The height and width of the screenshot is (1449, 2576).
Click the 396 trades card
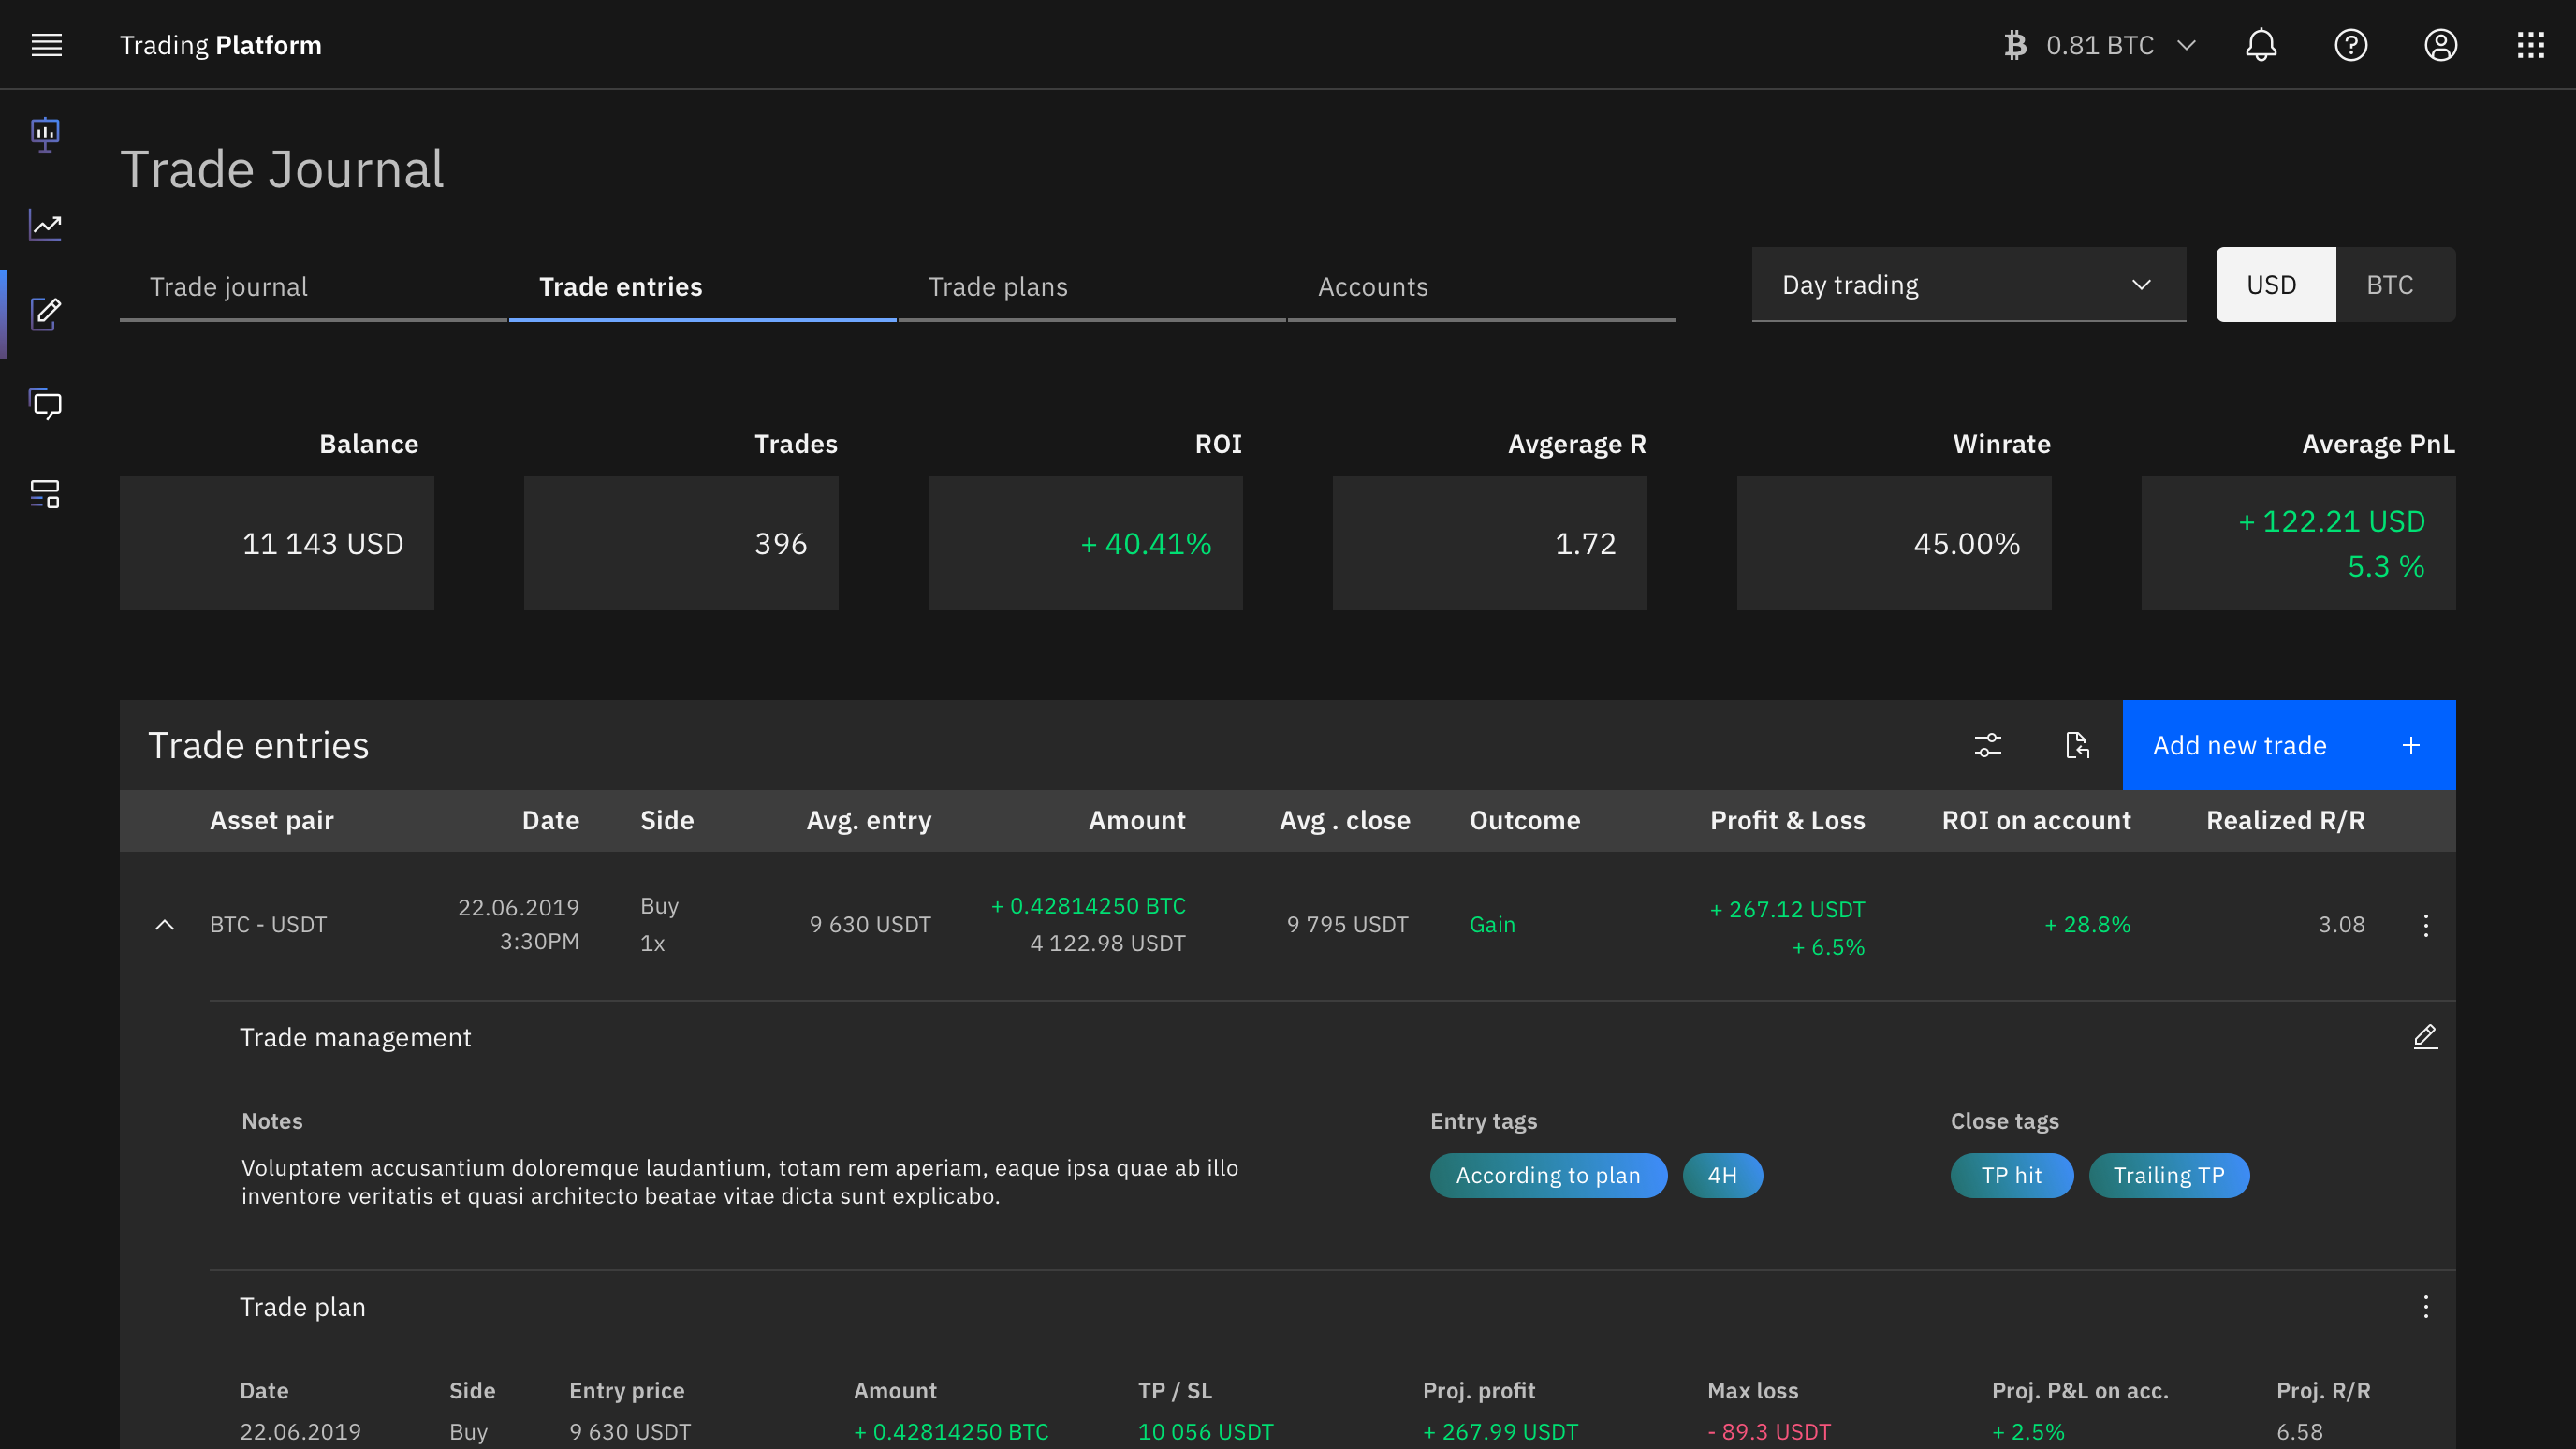[x=681, y=543]
